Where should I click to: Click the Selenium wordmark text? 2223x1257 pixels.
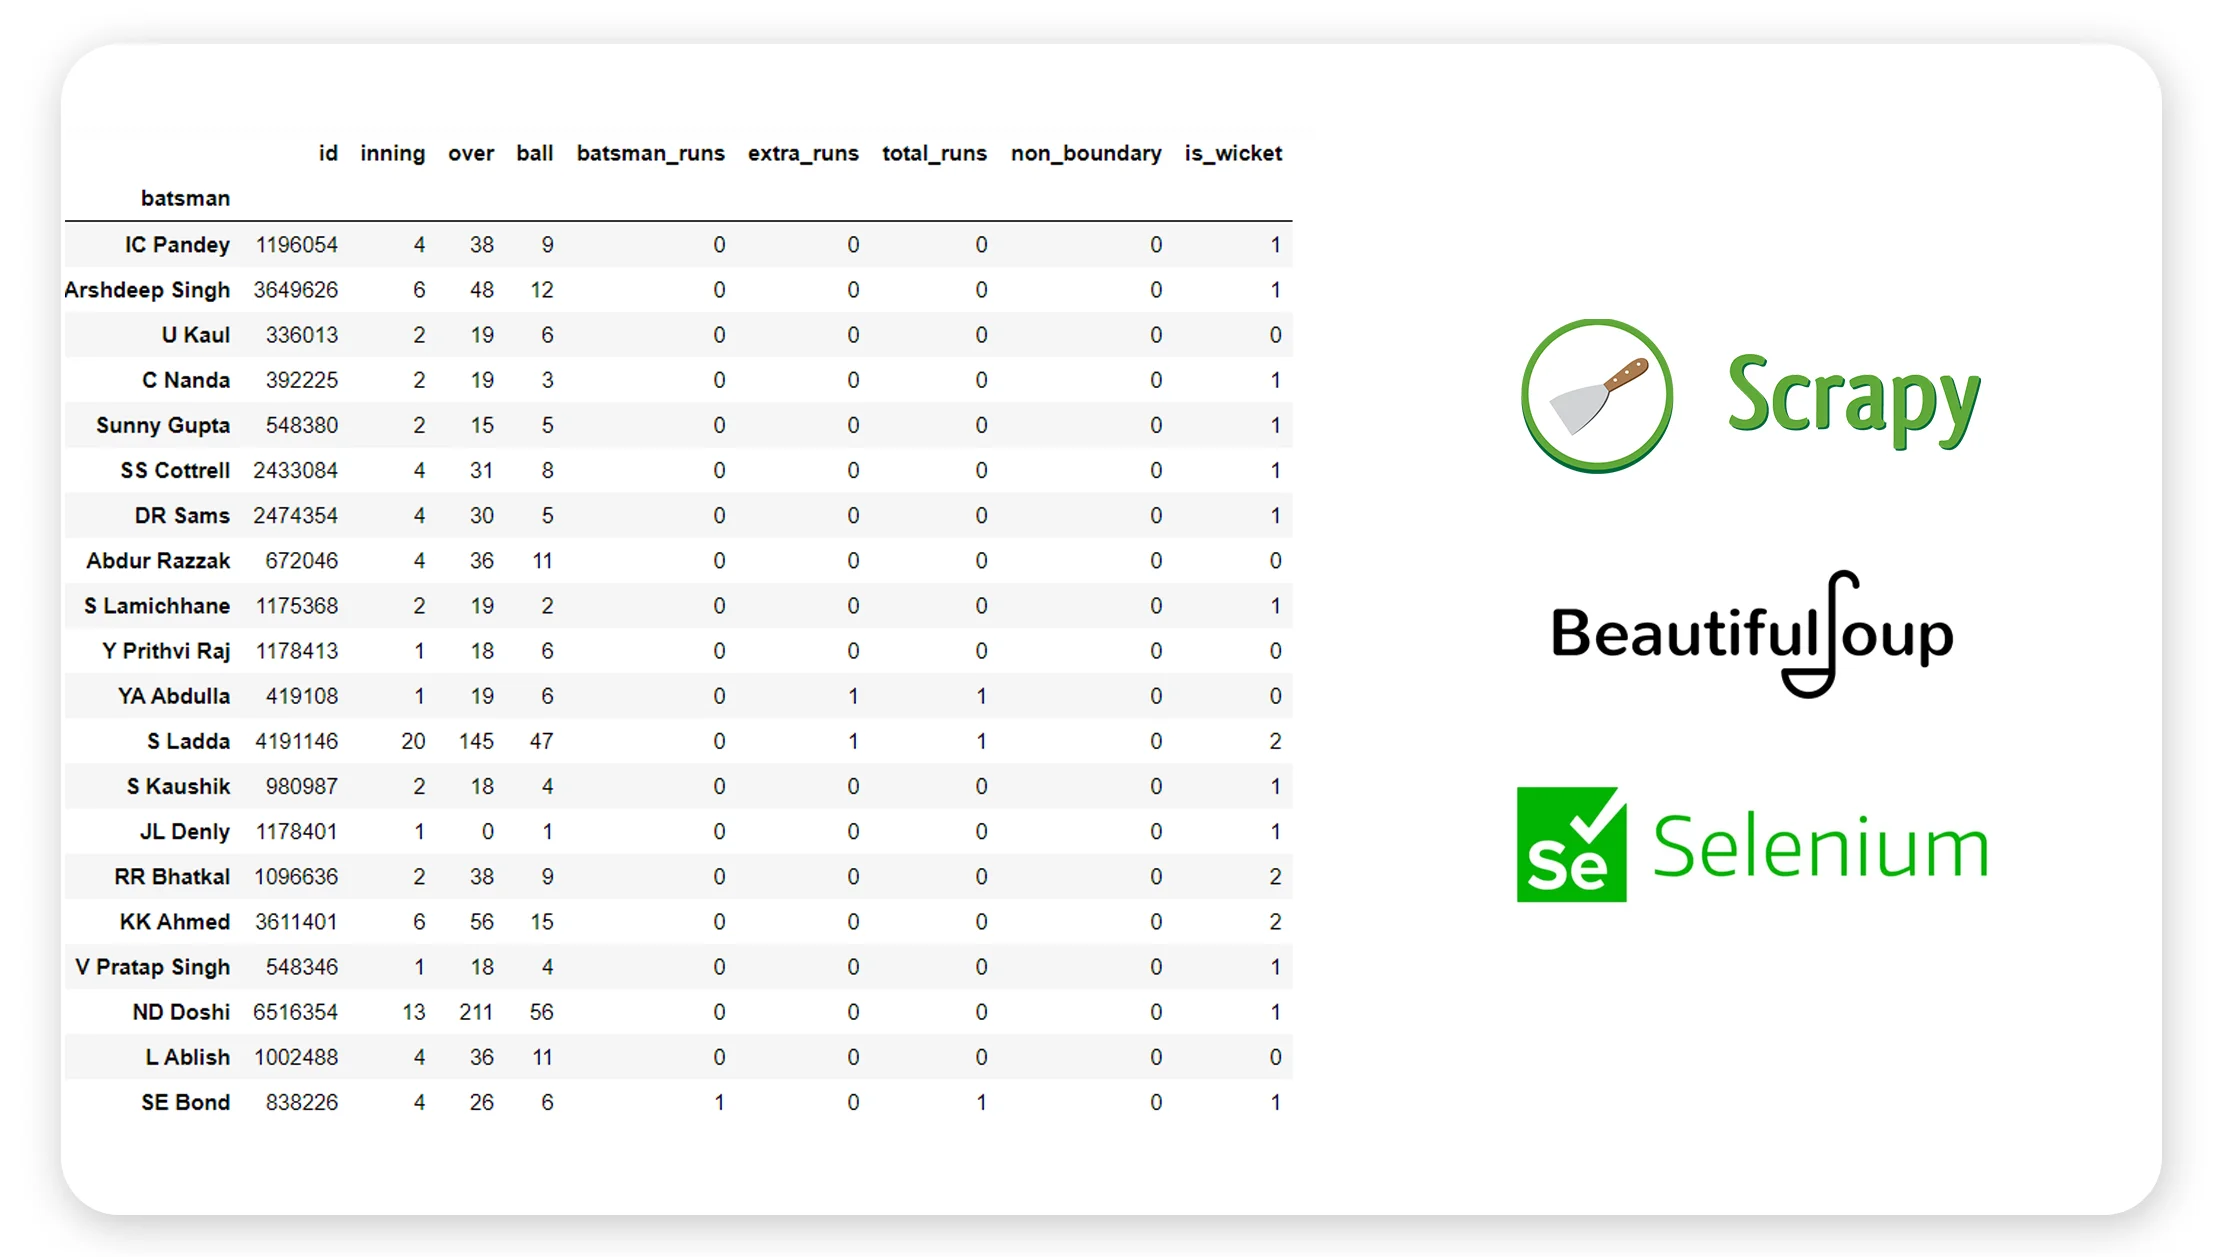click(1820, 847)
